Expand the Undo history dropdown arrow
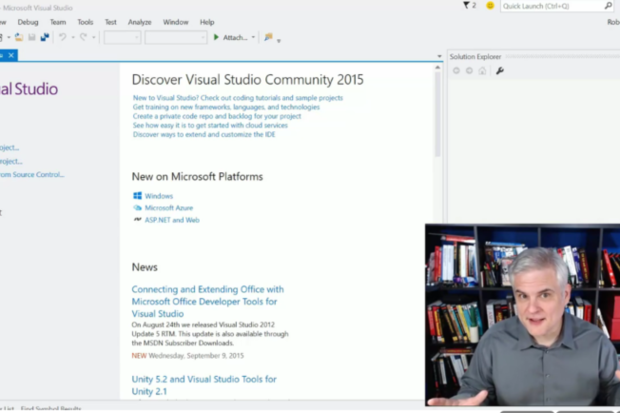 (73, 38)
